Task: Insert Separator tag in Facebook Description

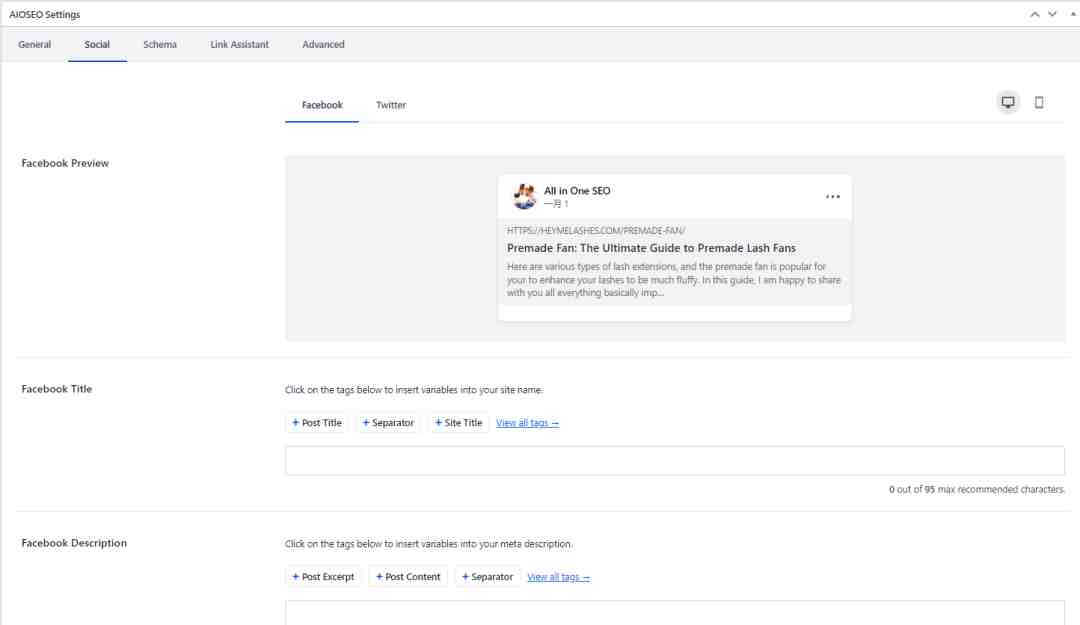Action: point(487,577)
